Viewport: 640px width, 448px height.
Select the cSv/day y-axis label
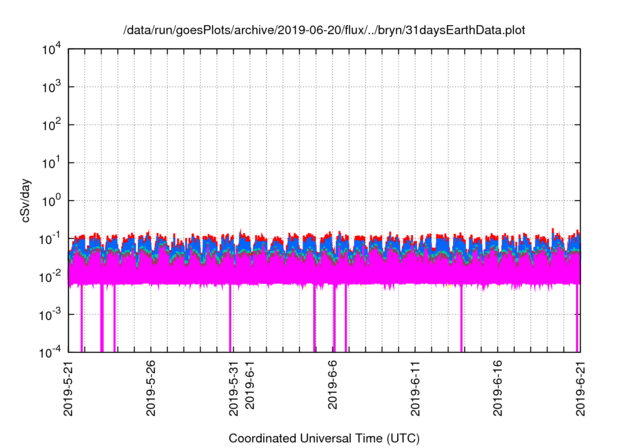(x=26, y=200)
